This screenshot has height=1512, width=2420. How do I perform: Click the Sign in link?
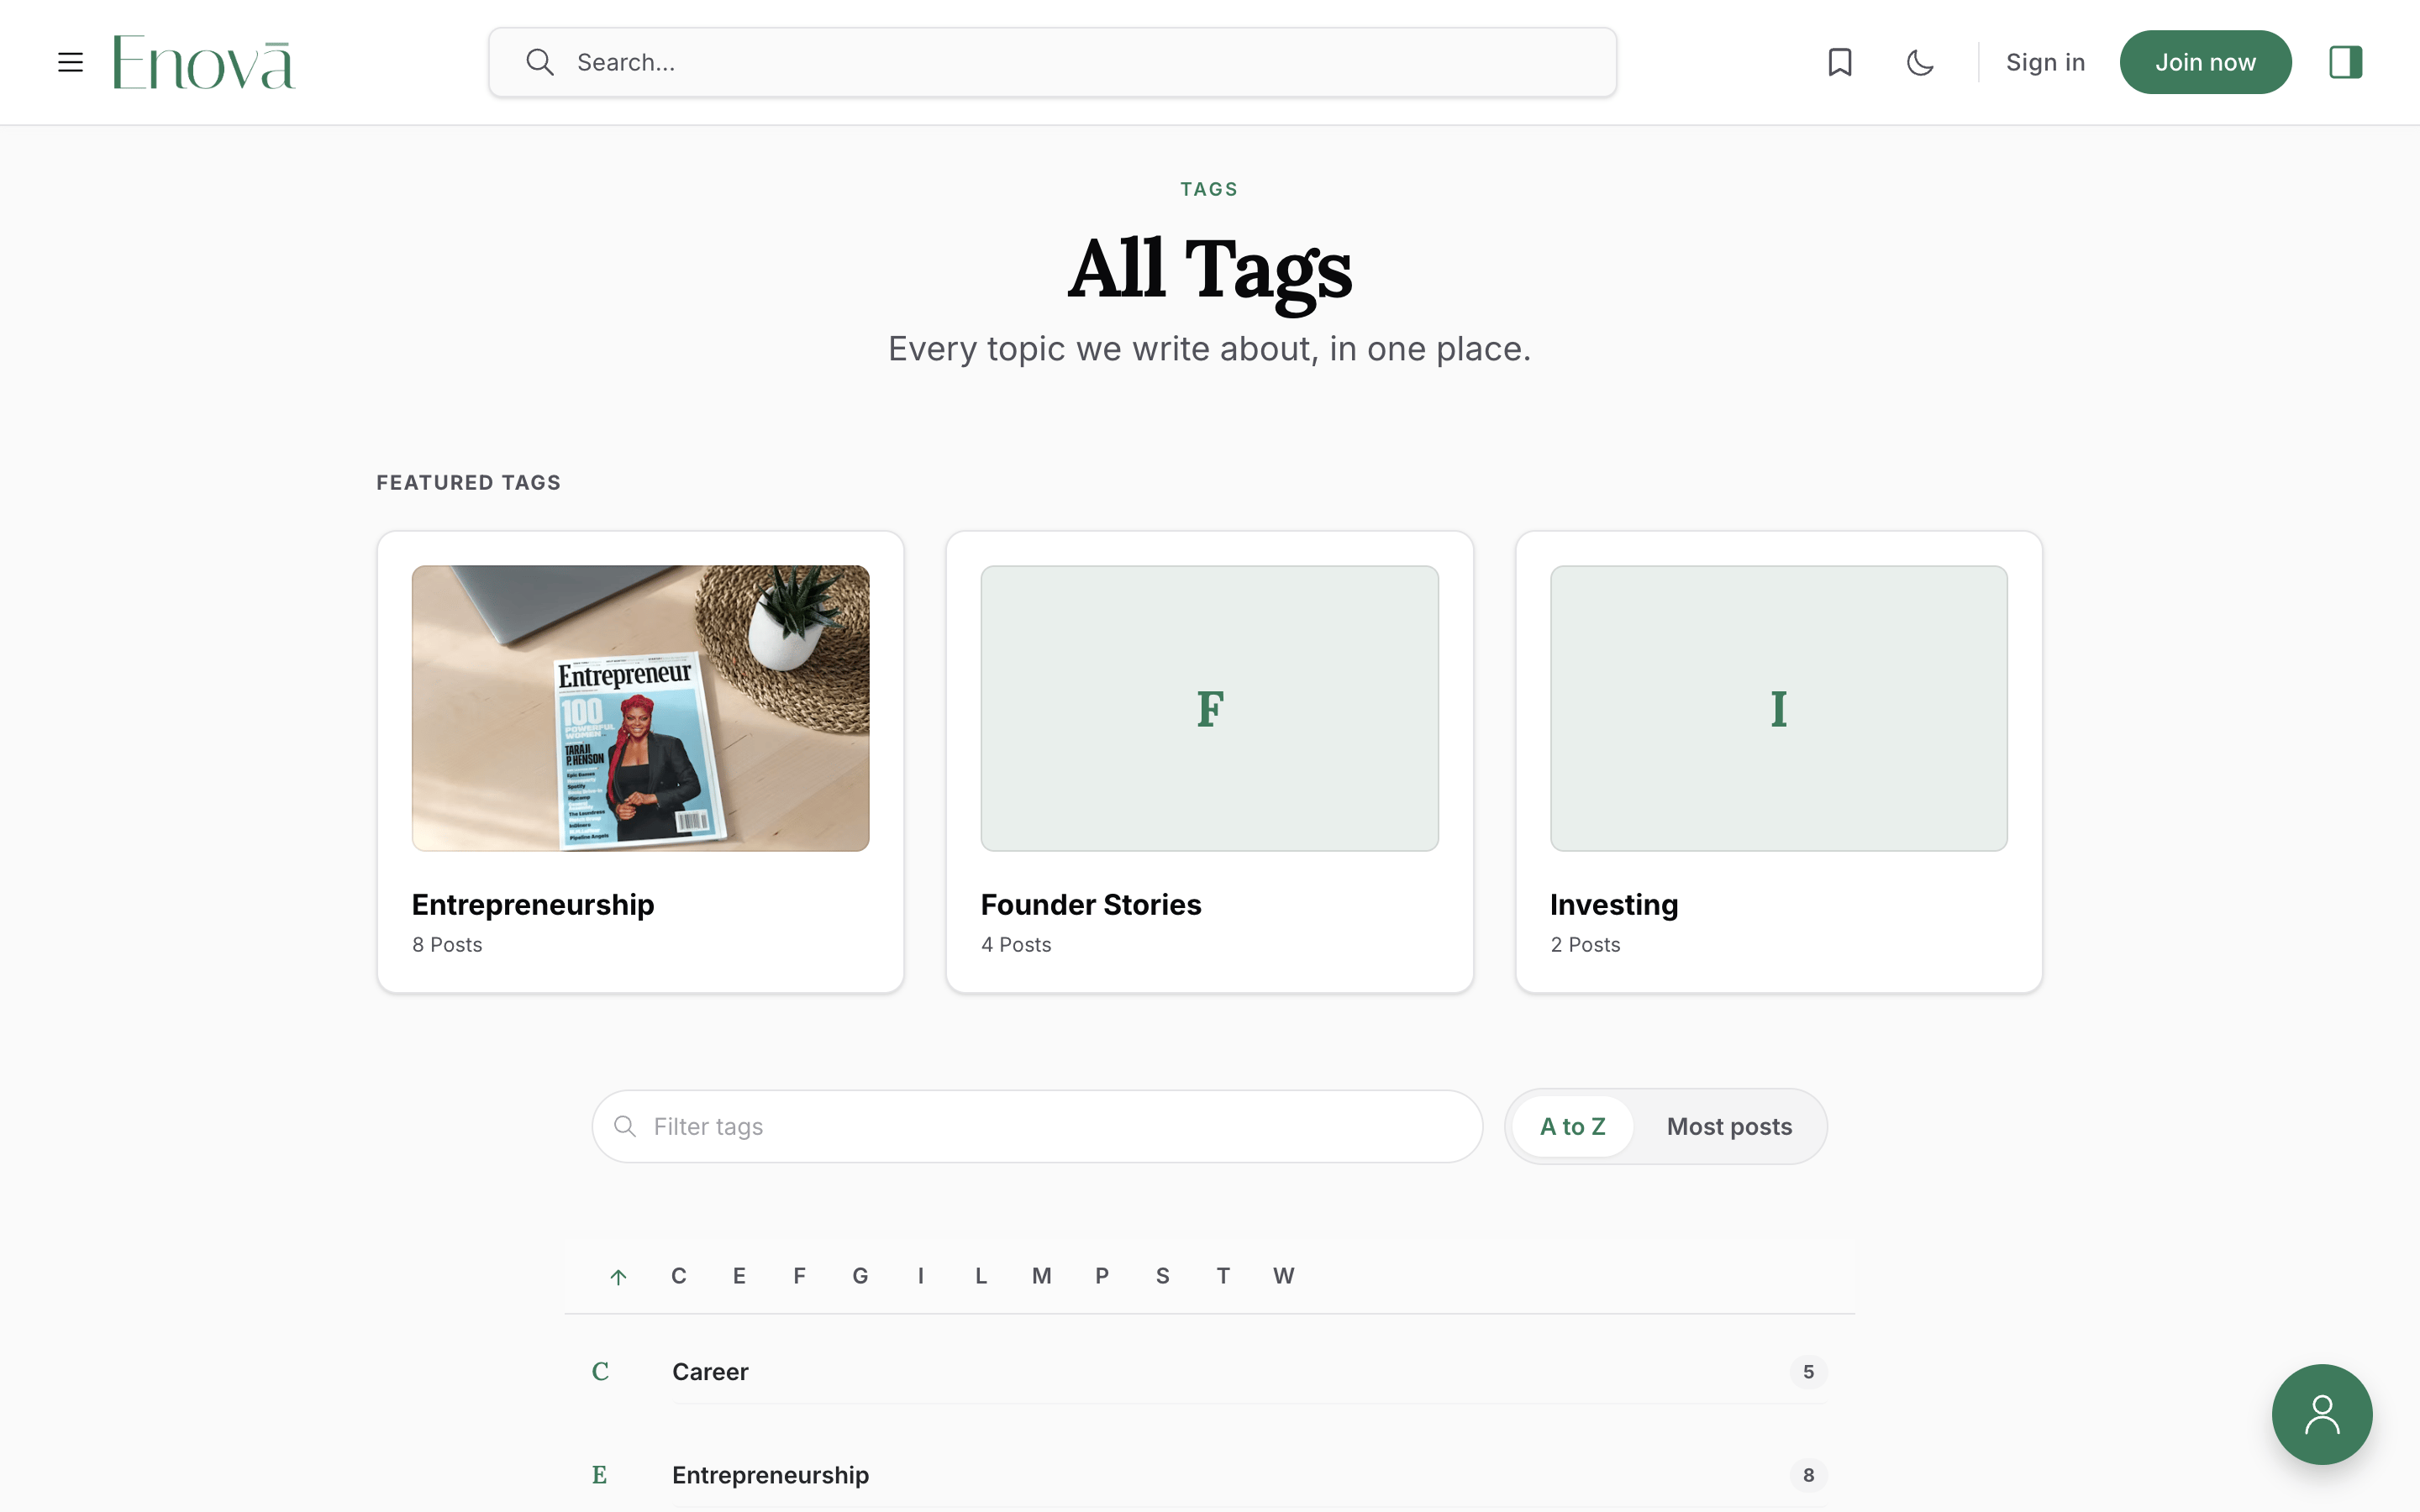2045,62
